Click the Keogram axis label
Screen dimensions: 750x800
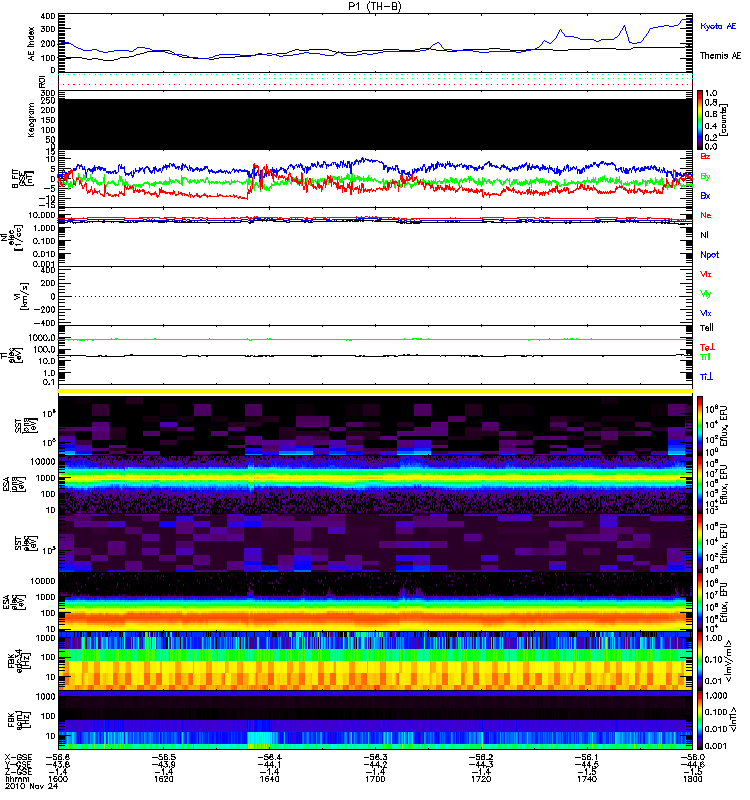pos(31,120)
